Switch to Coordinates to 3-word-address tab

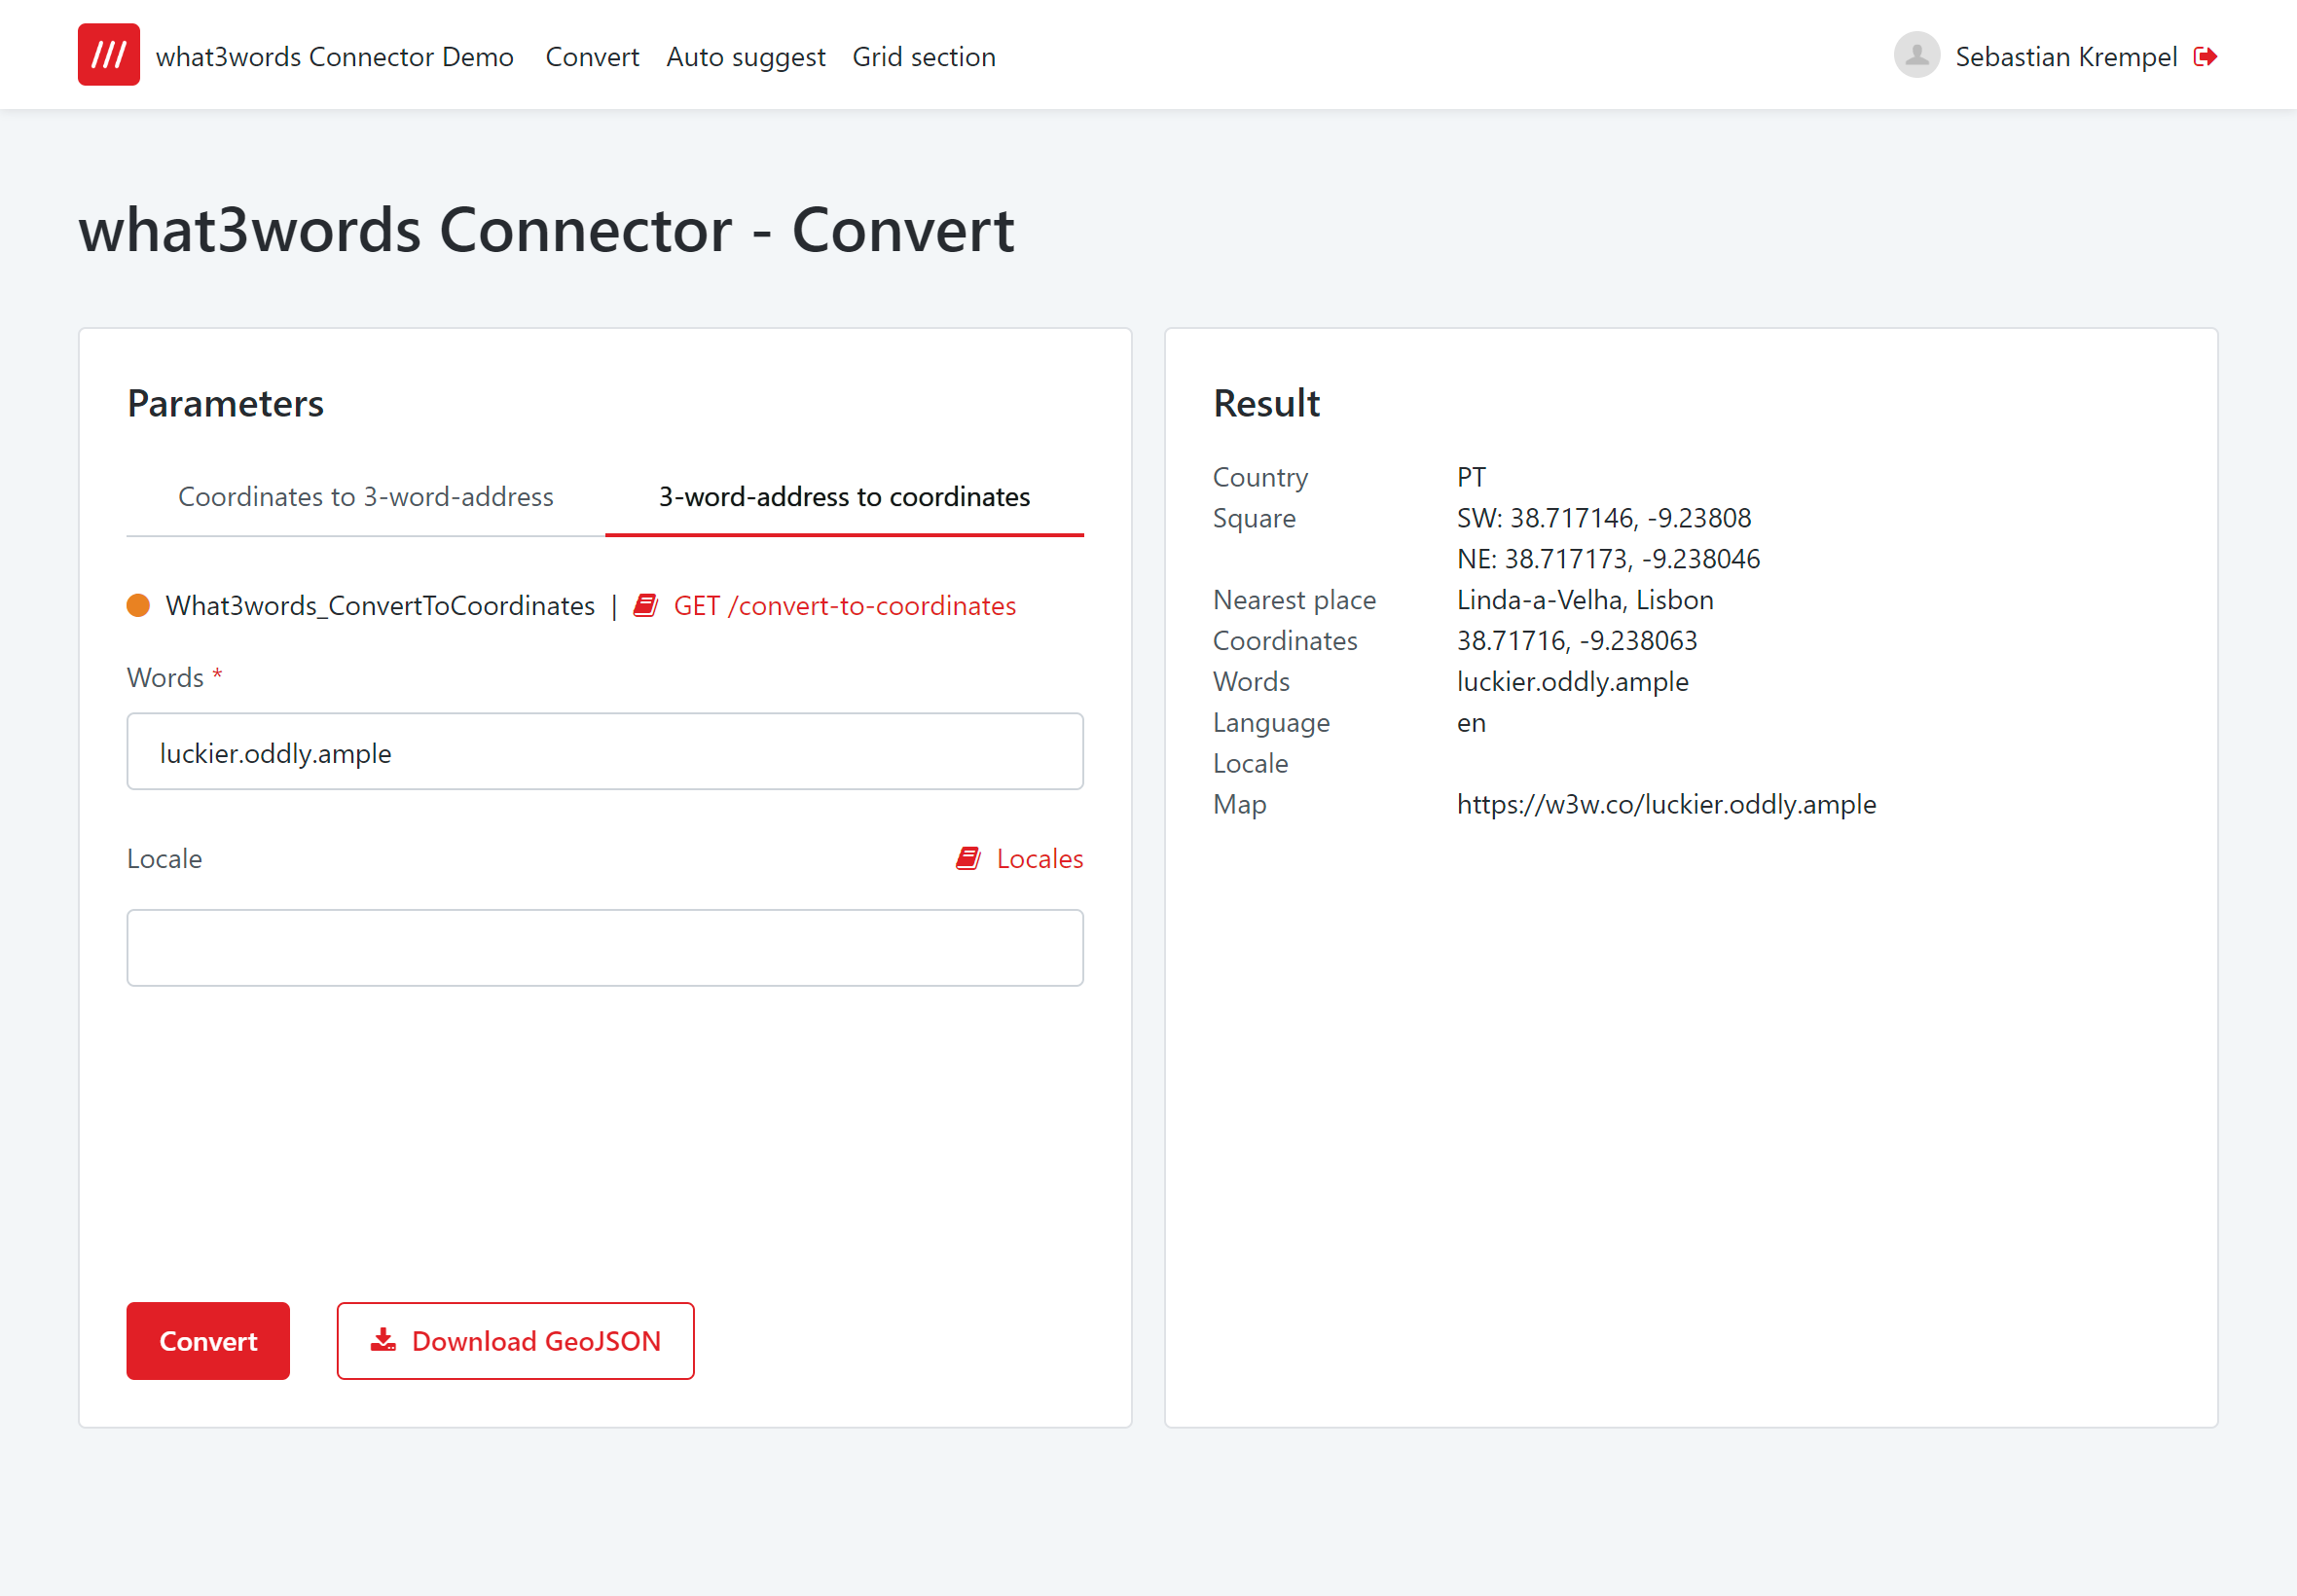365,497
